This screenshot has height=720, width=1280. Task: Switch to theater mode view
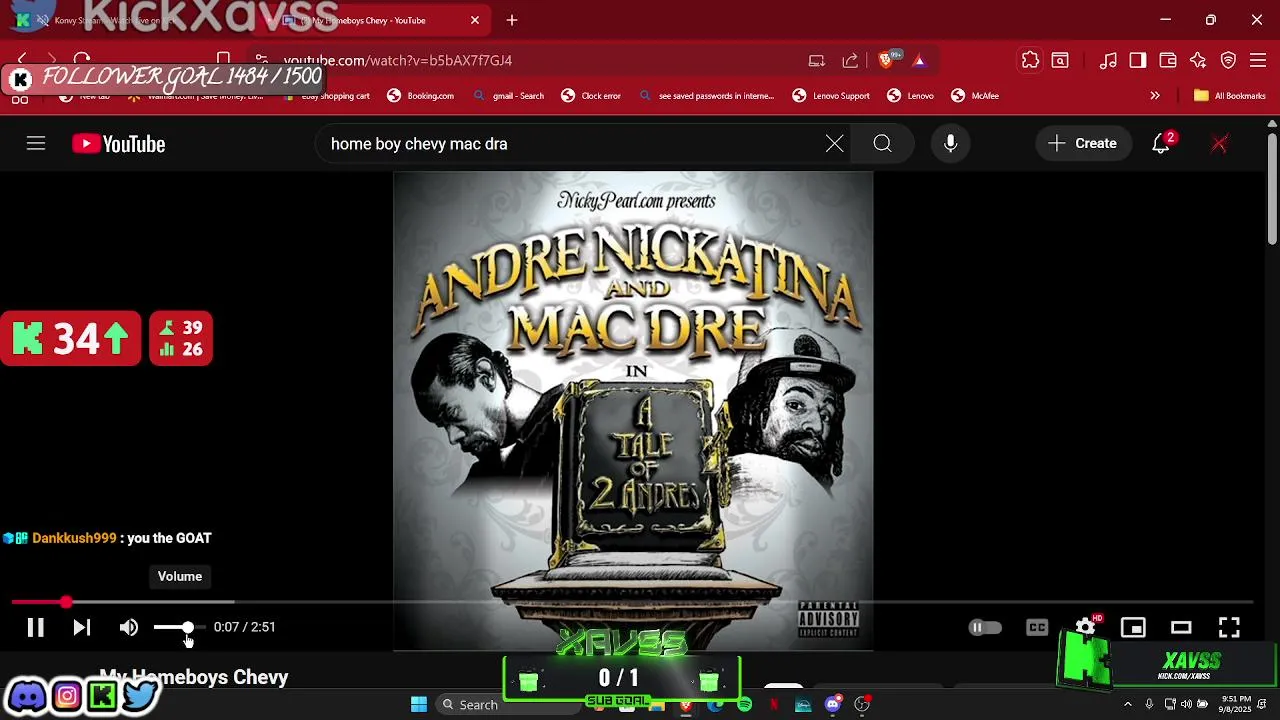tap(1181, 627)
